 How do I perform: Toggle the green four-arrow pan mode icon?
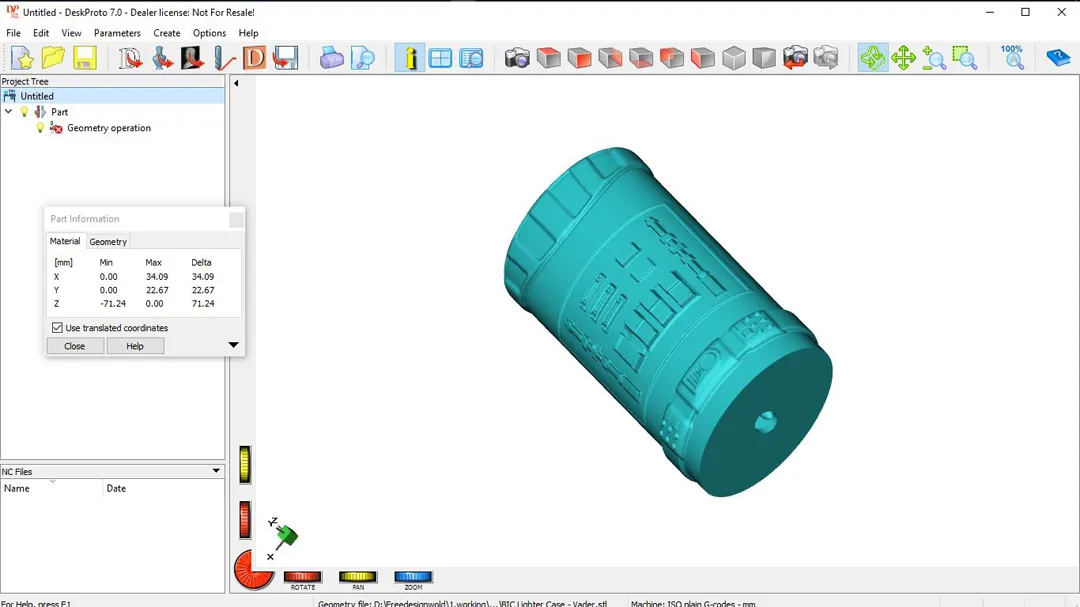(903, 58)
